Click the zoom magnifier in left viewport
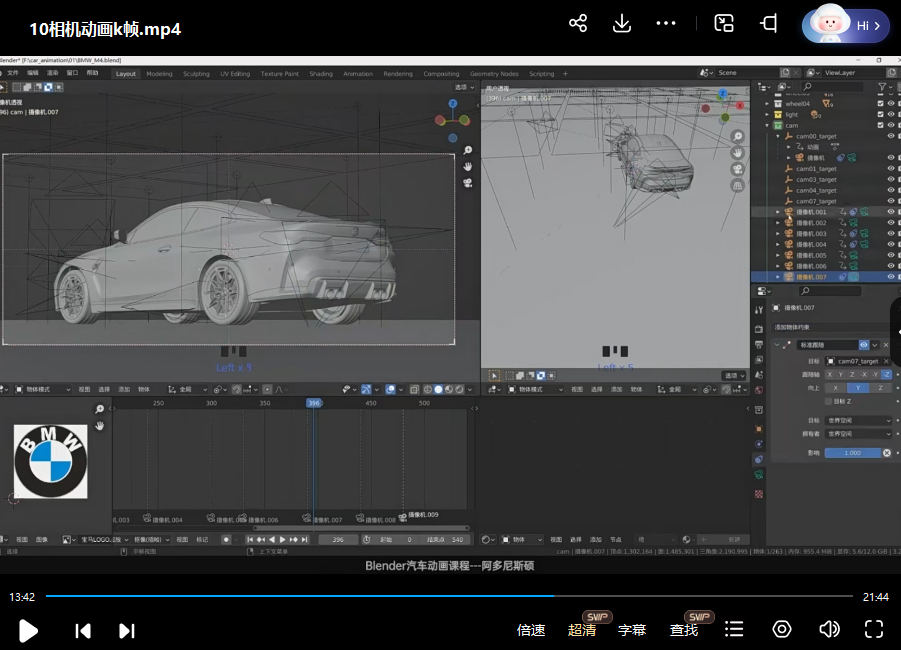This screenshot has width=901, height=650. [x=467, y=151]
